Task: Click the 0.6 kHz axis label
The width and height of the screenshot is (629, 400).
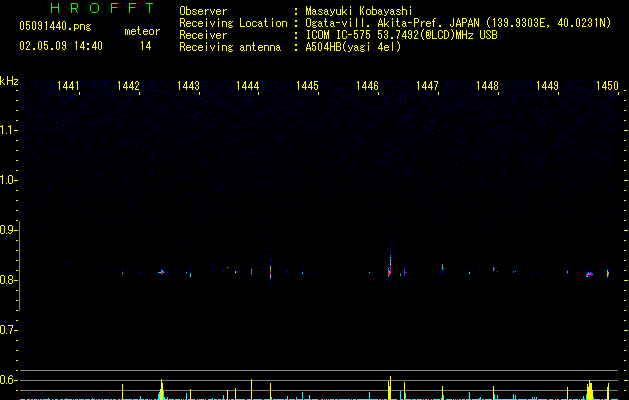Action: pyautogui.click(x=8, y=380)
